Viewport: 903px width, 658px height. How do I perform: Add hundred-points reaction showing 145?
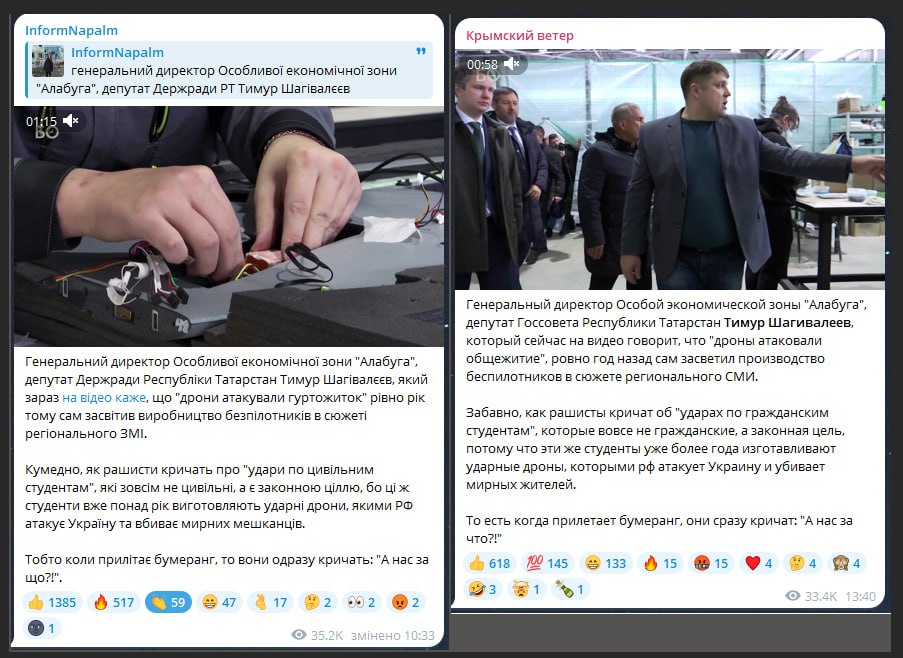point(547,563)
